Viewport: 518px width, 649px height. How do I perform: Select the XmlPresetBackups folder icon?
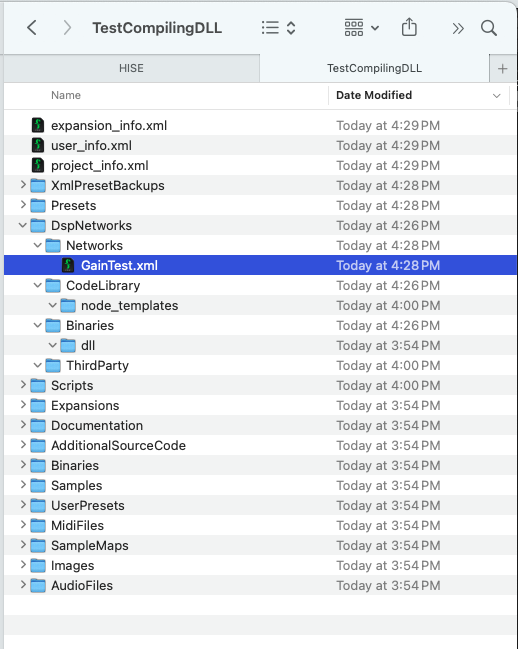38,185
